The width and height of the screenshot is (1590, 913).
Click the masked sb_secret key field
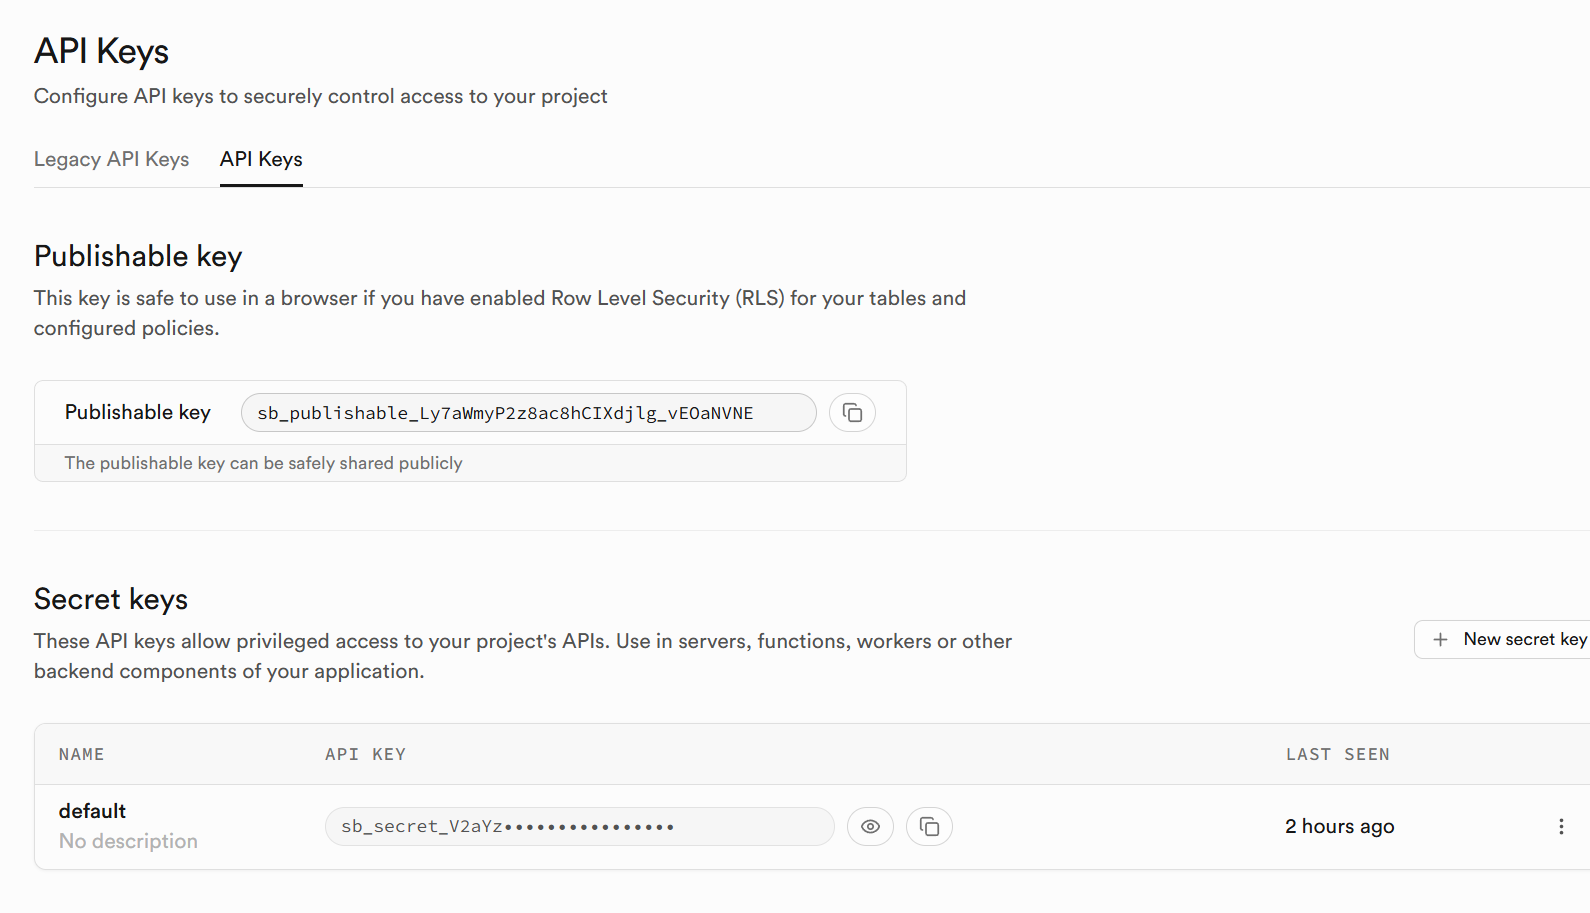579,827
